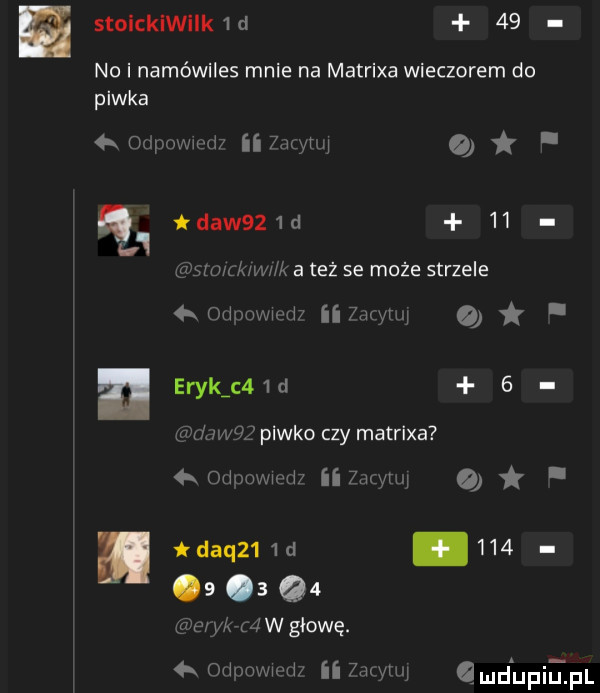This screenshot has width=600, height=693.
Task: Reply to daw92 using Odpowiedz
Action: (x=239, y=314)
